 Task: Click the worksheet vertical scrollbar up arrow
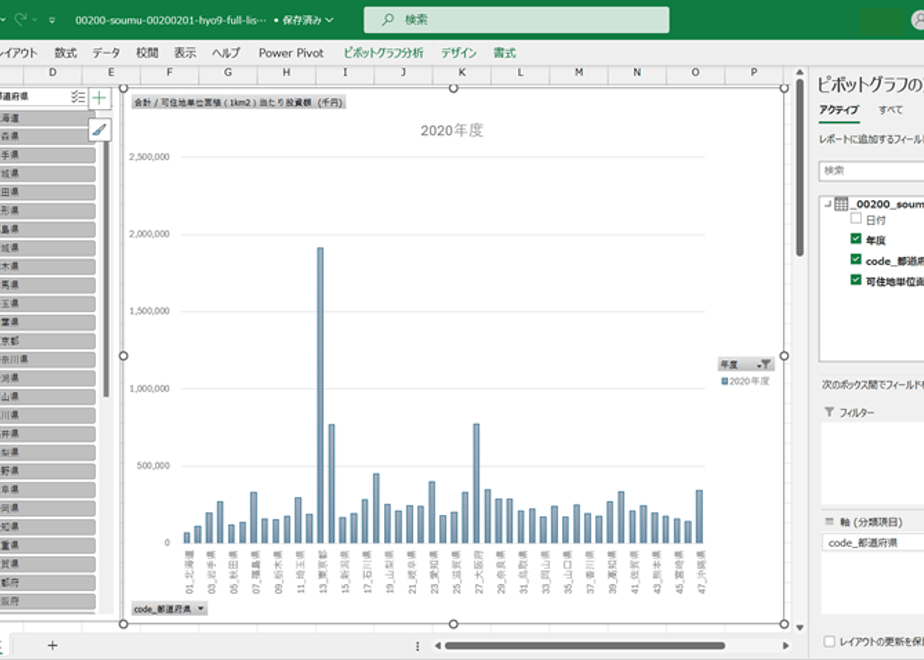coord(800,72)
